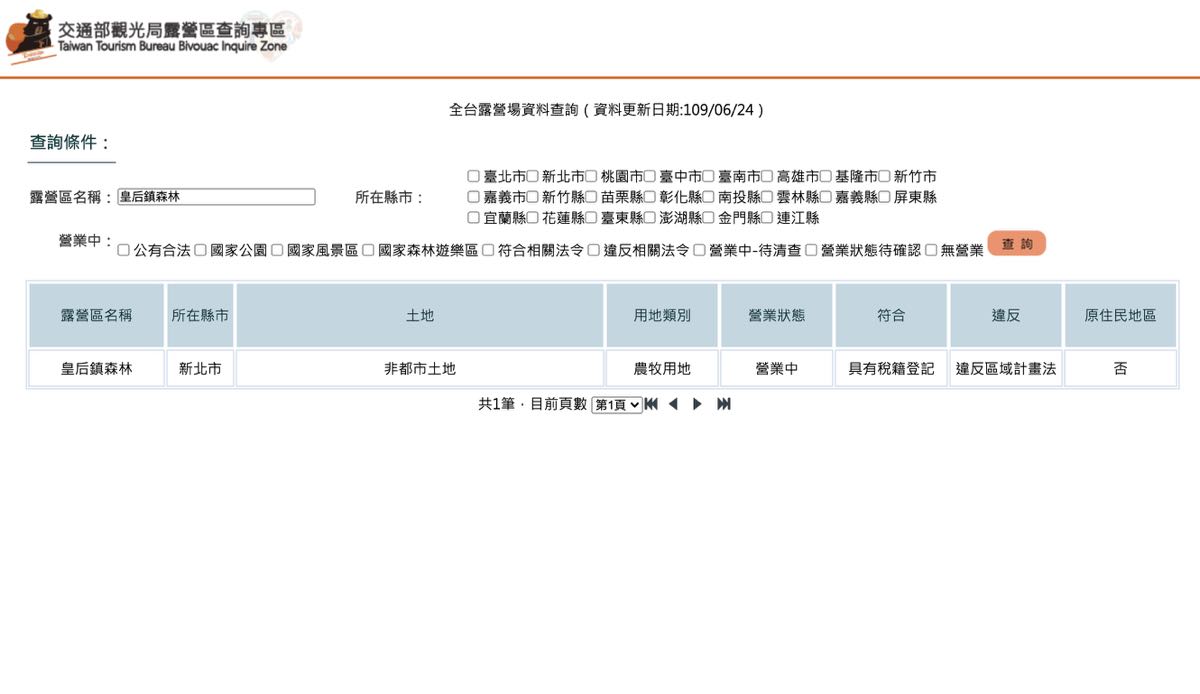Screen dimensions: 1200x694
Task: Toggle the 高雄市 checkbox
Action: click(x=767, y=176)
